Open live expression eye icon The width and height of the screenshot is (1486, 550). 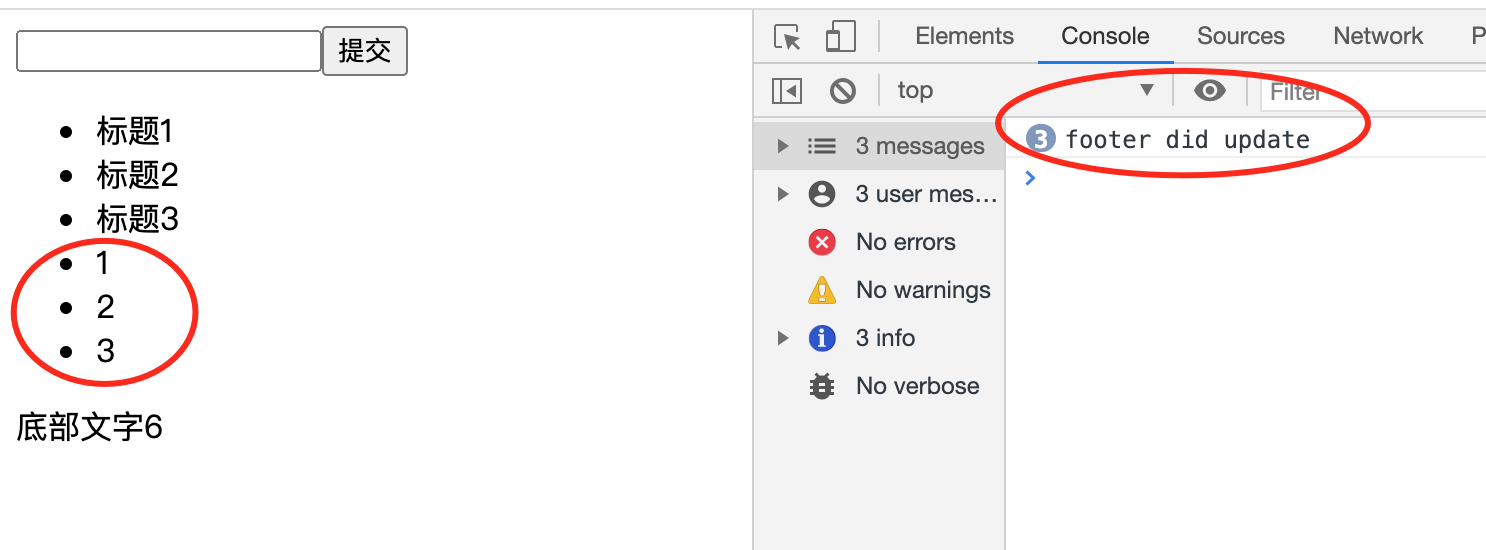[1210, 91]
